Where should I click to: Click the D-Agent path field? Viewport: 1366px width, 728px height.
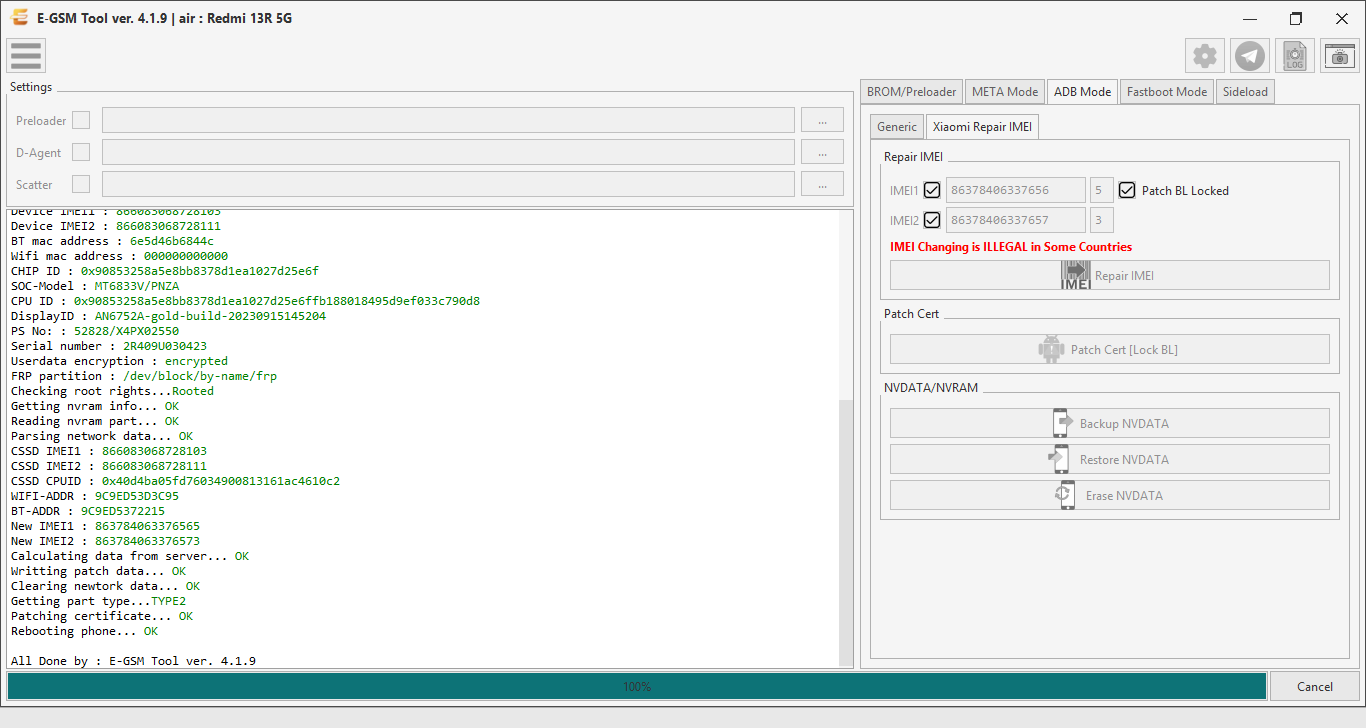coord(448,152)
